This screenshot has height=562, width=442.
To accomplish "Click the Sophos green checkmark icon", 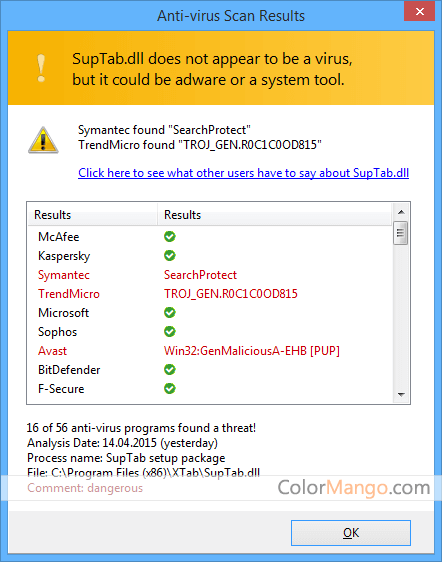I will 170,332.
